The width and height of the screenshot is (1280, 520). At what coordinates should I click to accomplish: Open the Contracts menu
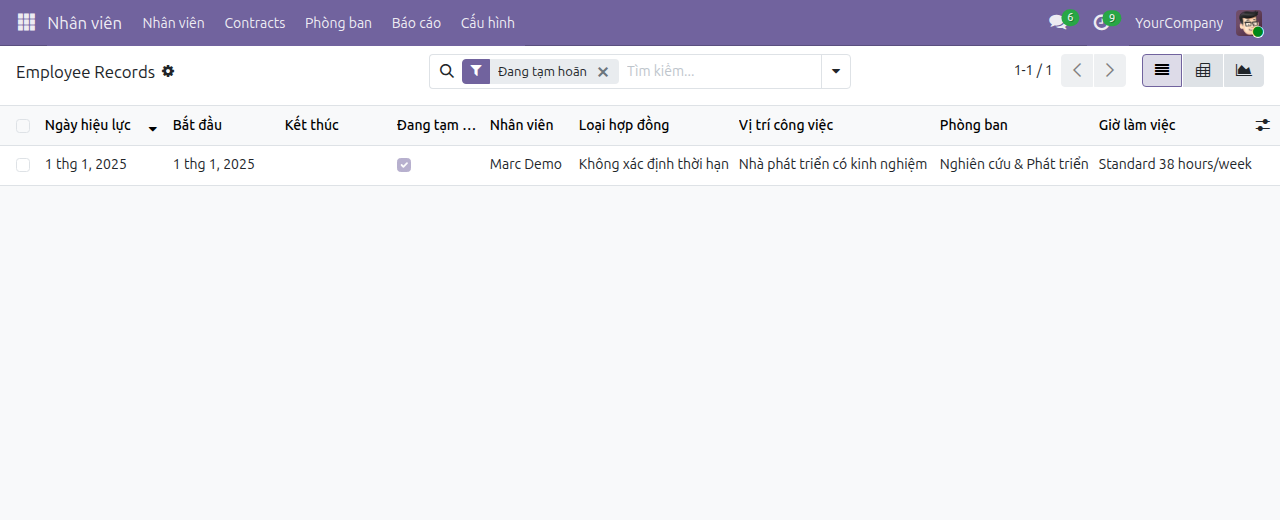255,22
